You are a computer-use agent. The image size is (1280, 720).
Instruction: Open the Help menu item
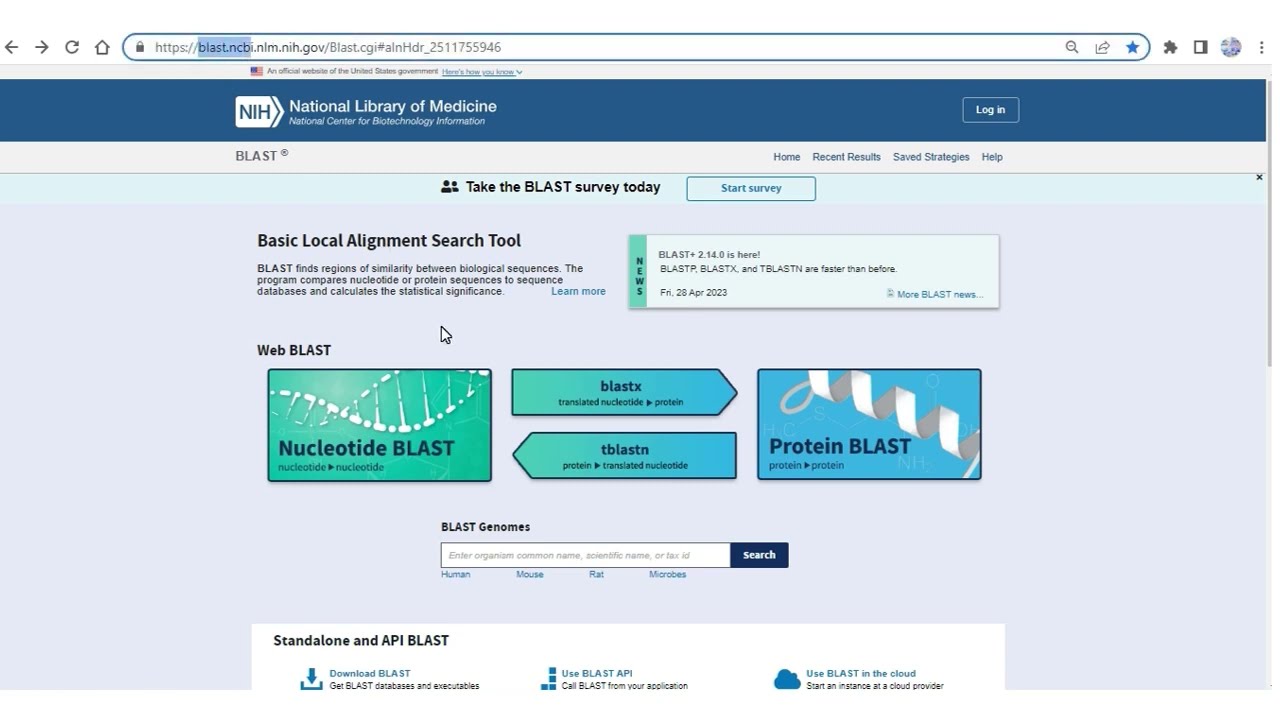[x=992, y=157]
